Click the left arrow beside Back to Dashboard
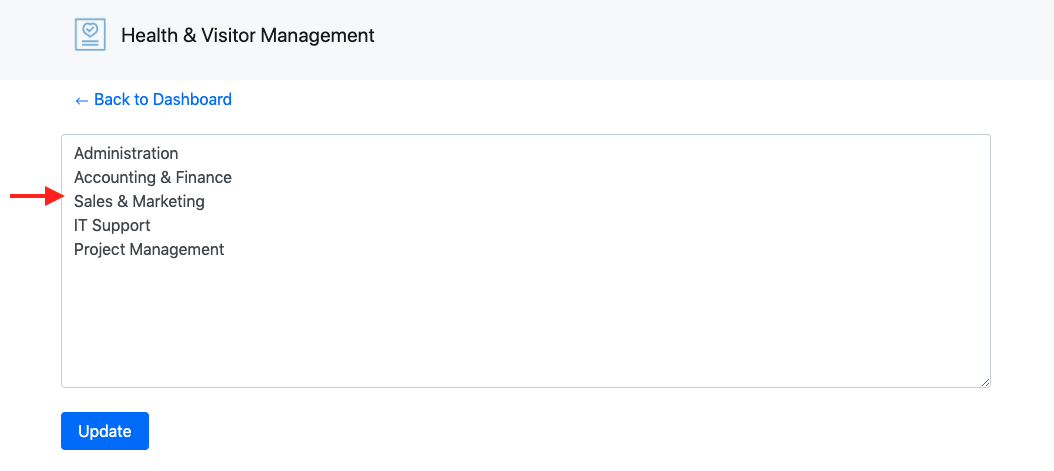Viewport: 1054px width, 471px height. tap(81, 100)
